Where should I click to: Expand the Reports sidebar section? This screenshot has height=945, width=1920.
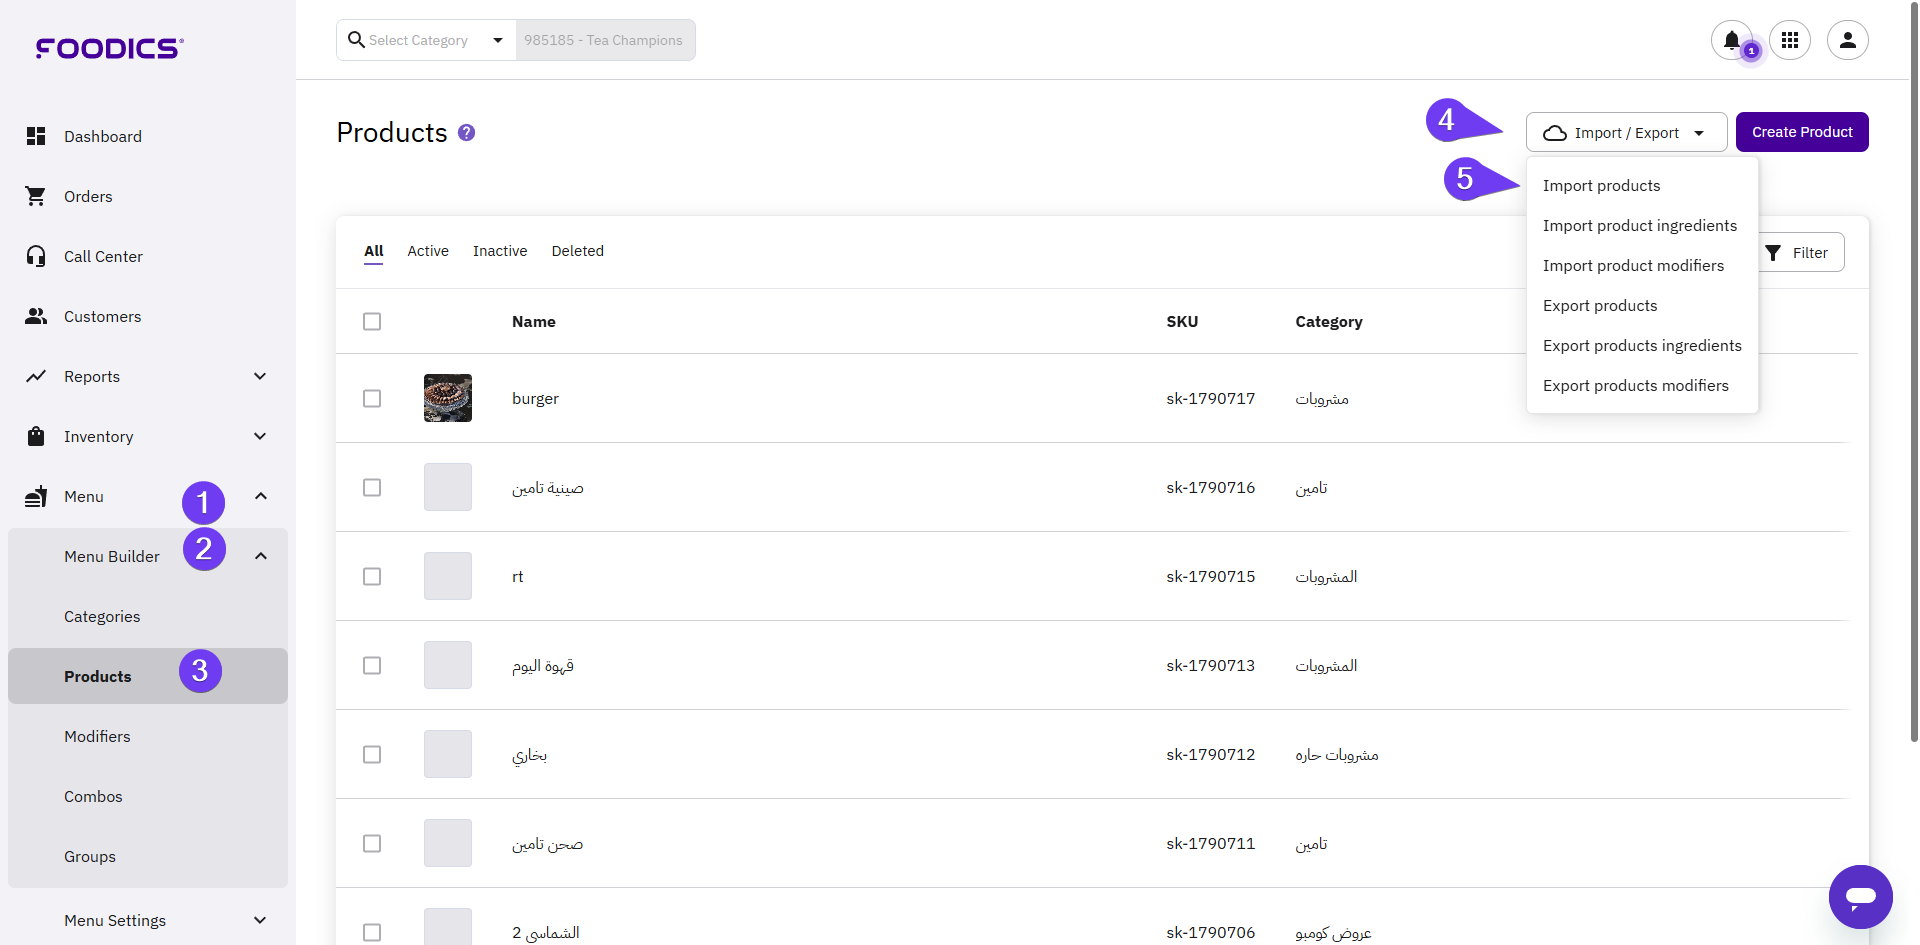pyautogui.click(x=260, y=376)
